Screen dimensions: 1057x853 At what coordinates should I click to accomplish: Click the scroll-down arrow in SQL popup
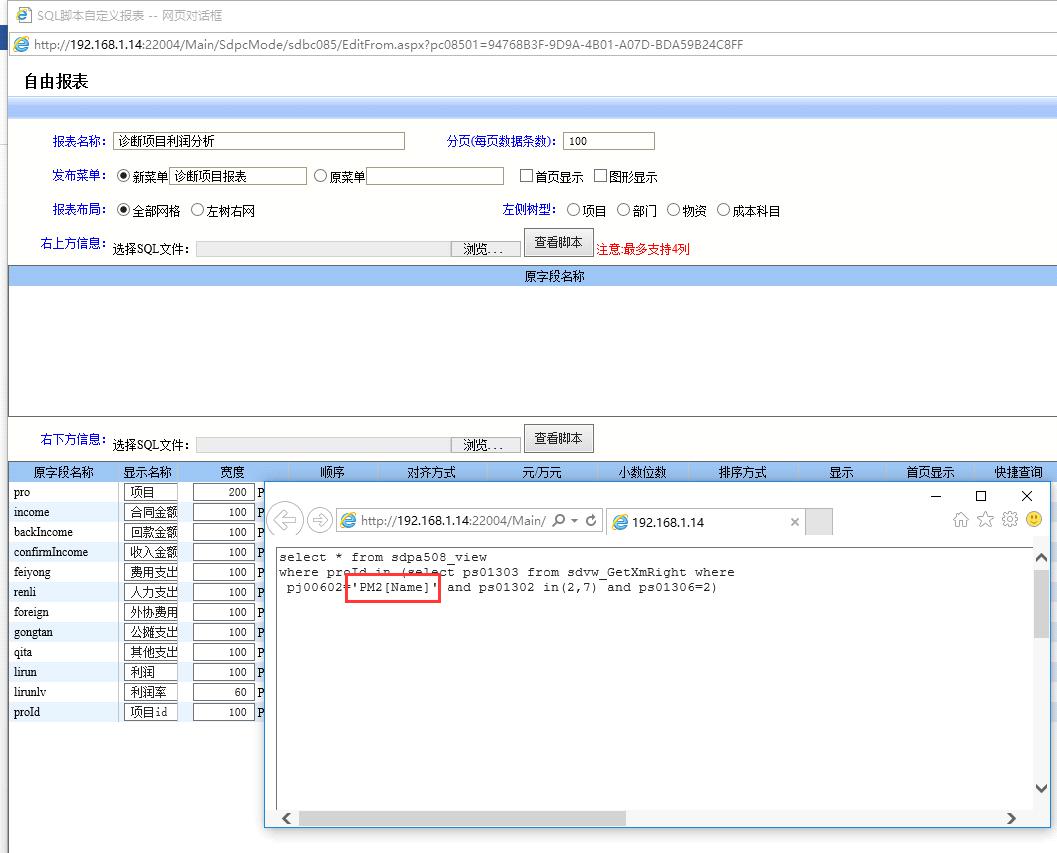click(1041, 789)
